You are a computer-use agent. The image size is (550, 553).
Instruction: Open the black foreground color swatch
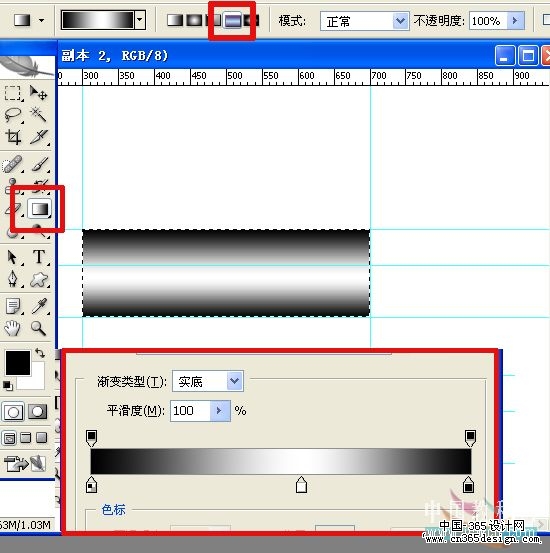click(18, 363)
